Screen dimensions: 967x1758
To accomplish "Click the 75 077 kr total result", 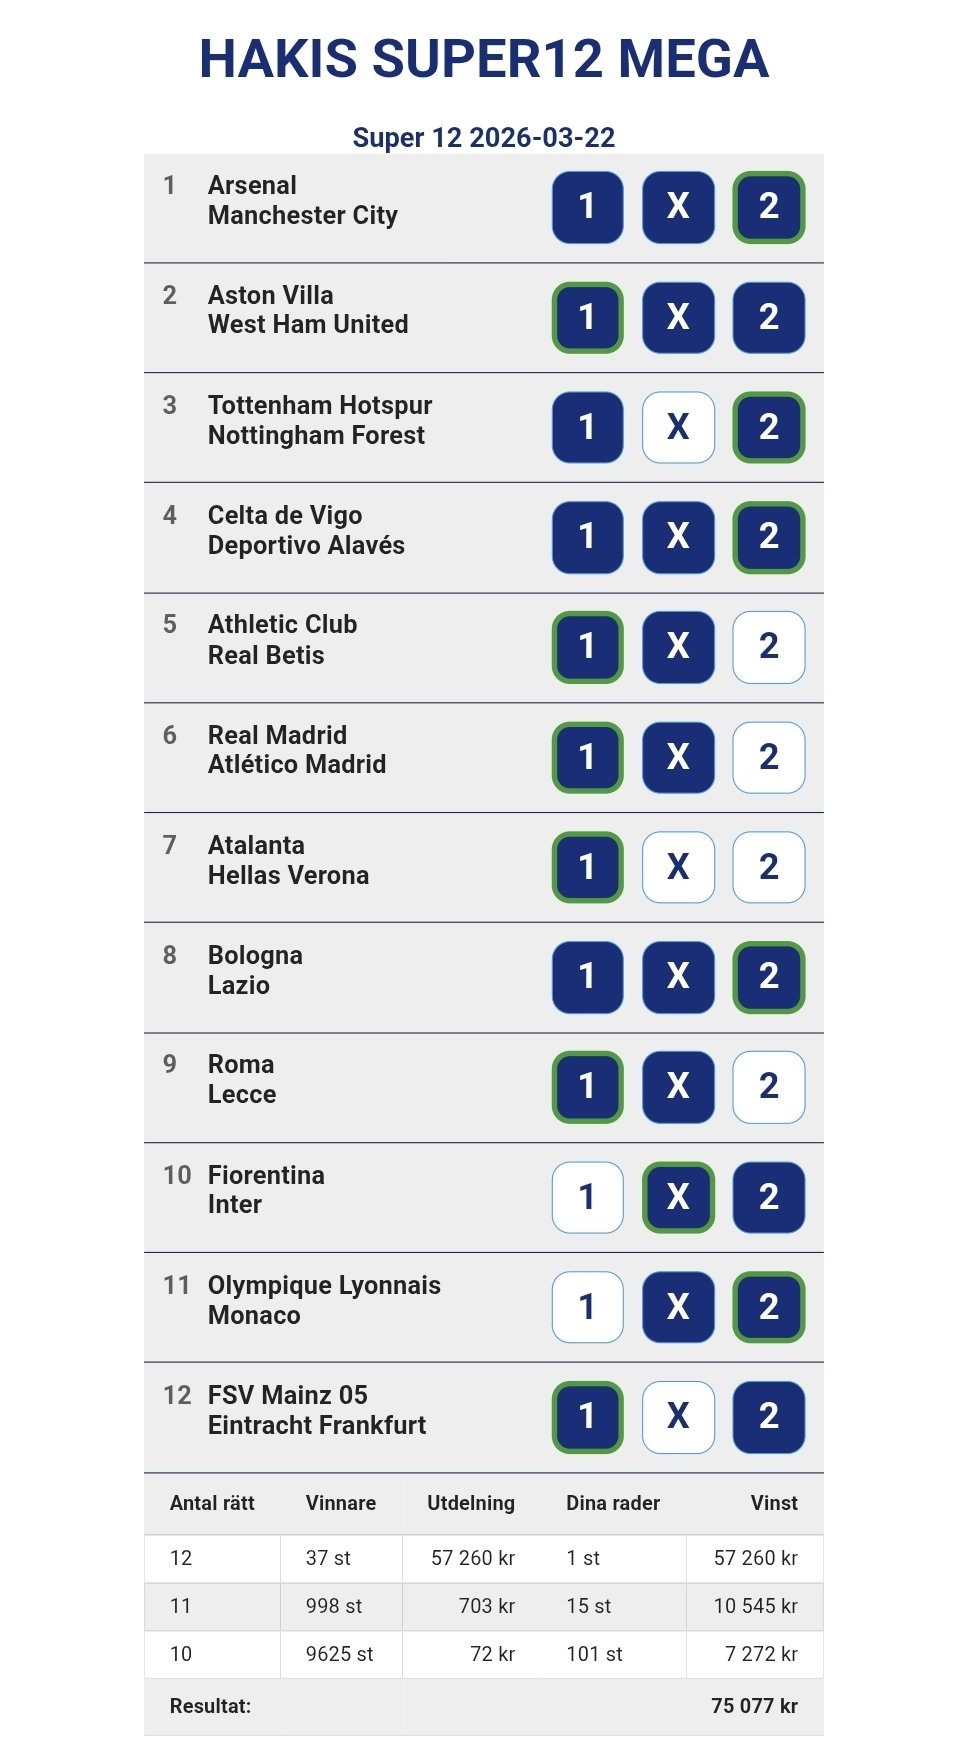I will tap(754, 1706).
